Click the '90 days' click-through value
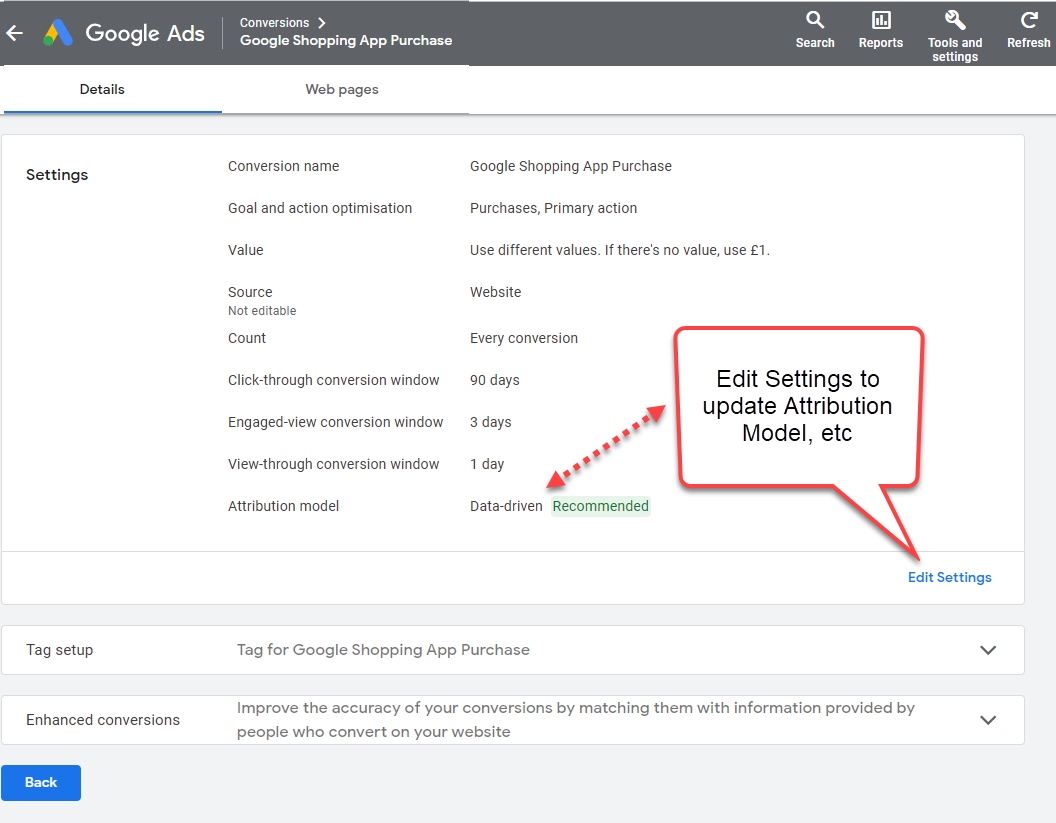This screenshot has width=1056, height=823. pyautogui.click(x=495, y=381)
